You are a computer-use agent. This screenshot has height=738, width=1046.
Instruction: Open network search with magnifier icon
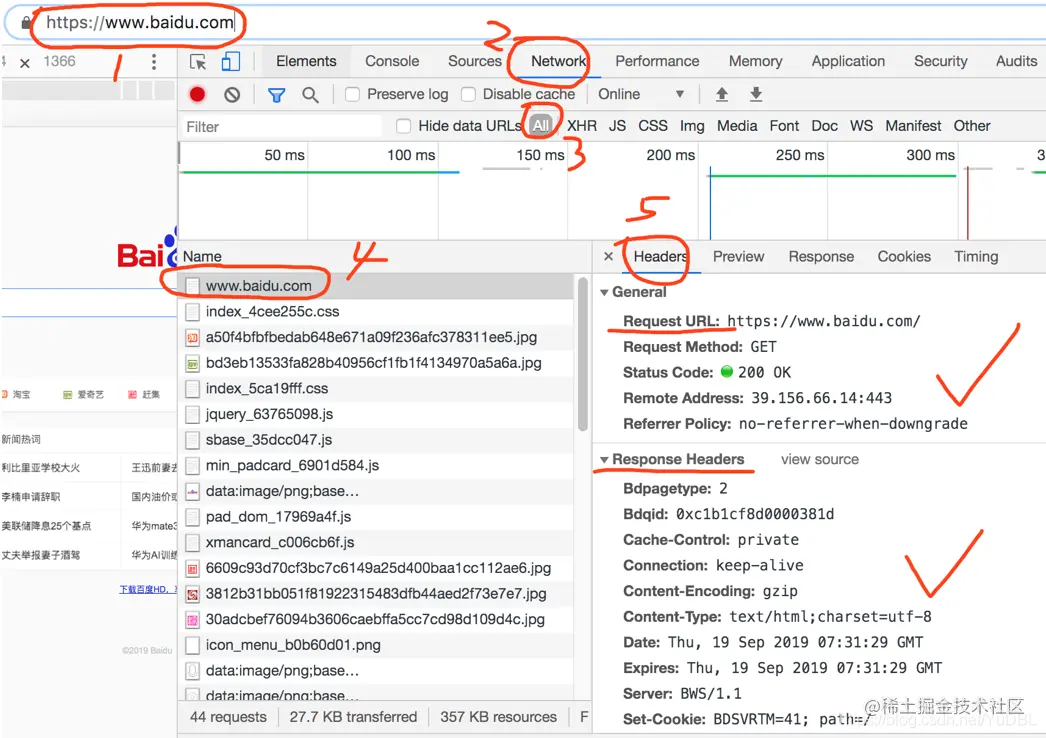pyautogui.click(x=310, y=95)
